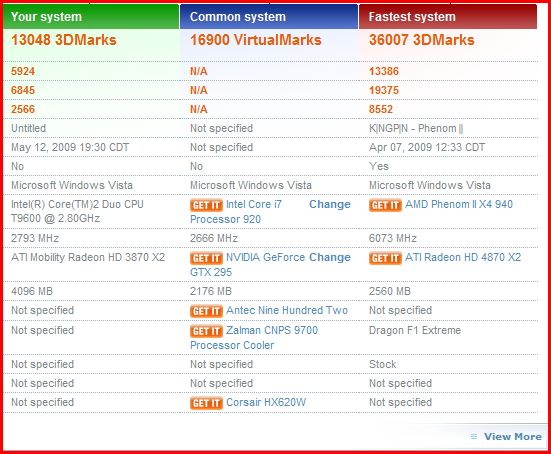551x454 pixels.
Task: Click the Apr 07, 2009 12:33 CDT date
Action: coord(427,147)
